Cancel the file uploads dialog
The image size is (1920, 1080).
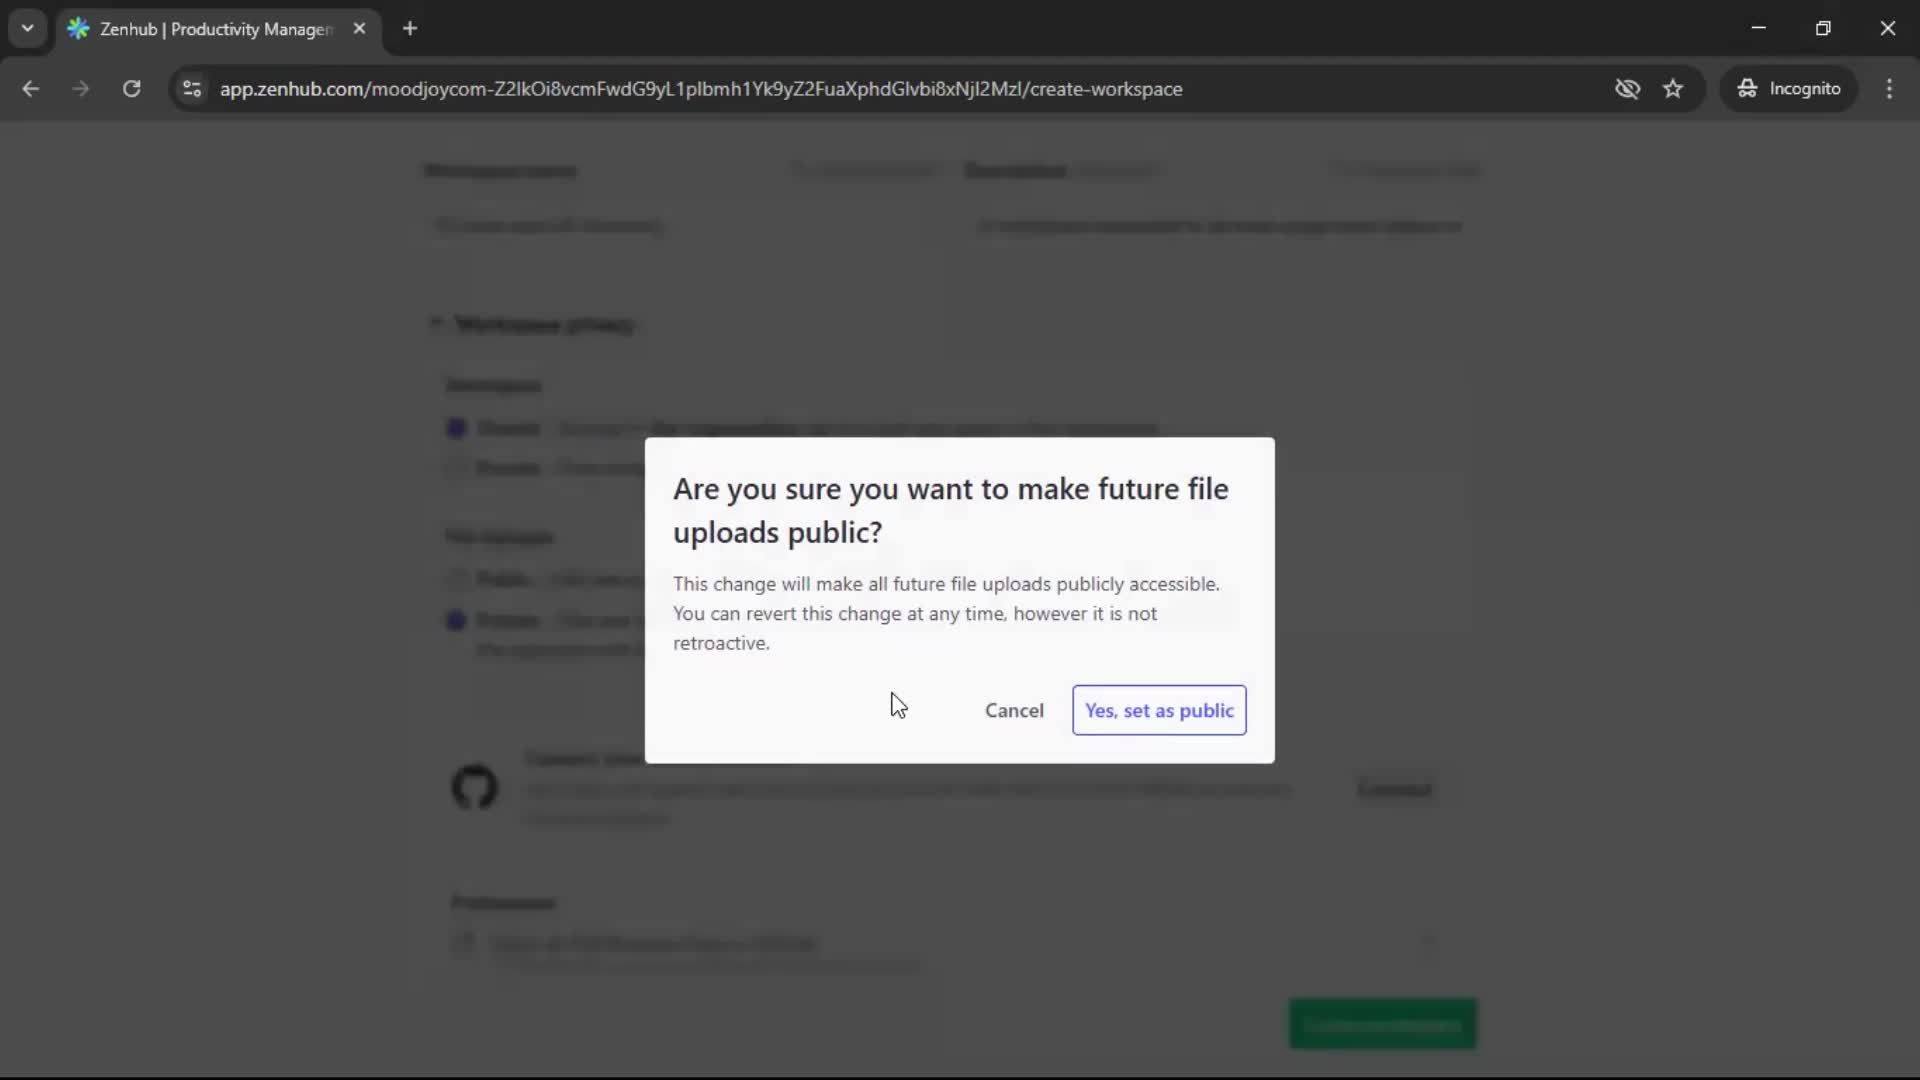1013,710
